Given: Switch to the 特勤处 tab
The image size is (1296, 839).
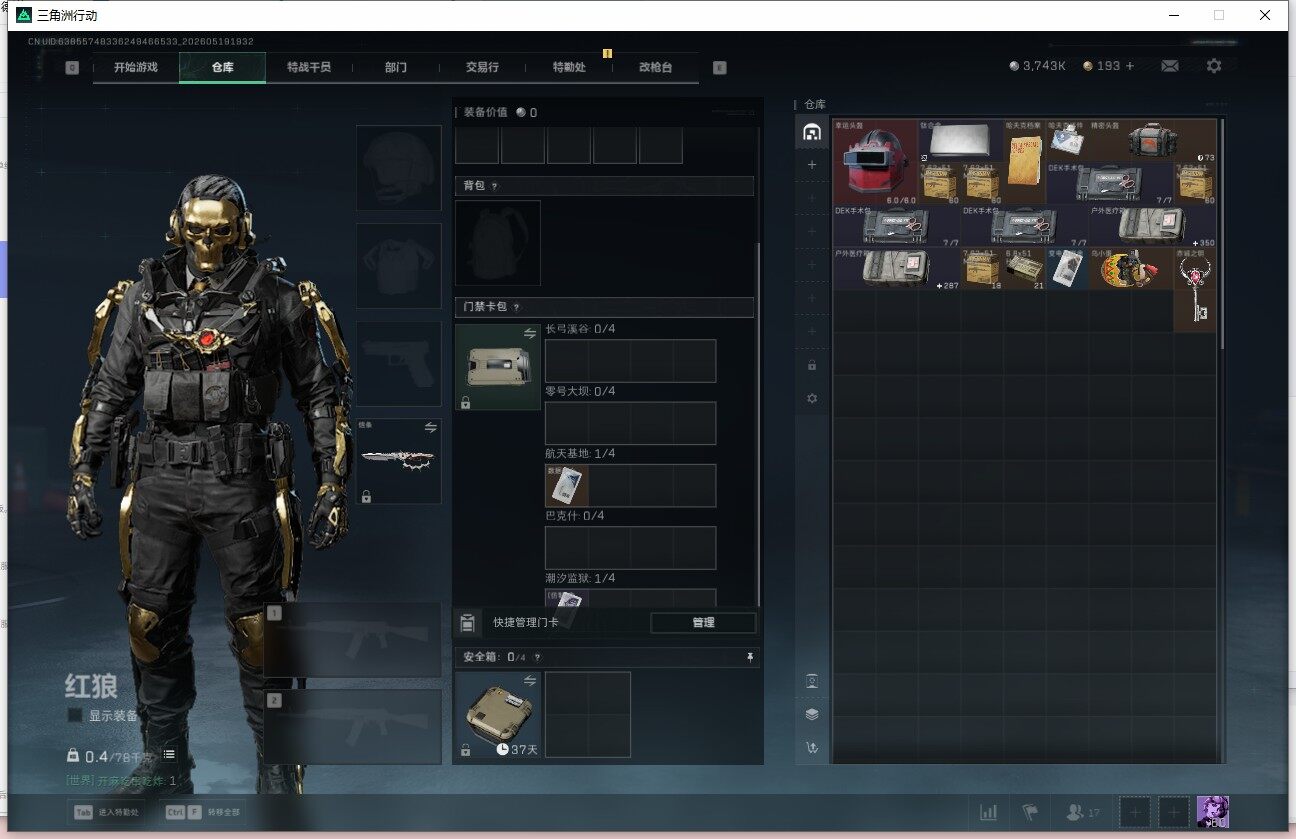Looking at the screenshot, I should (569, 67).
